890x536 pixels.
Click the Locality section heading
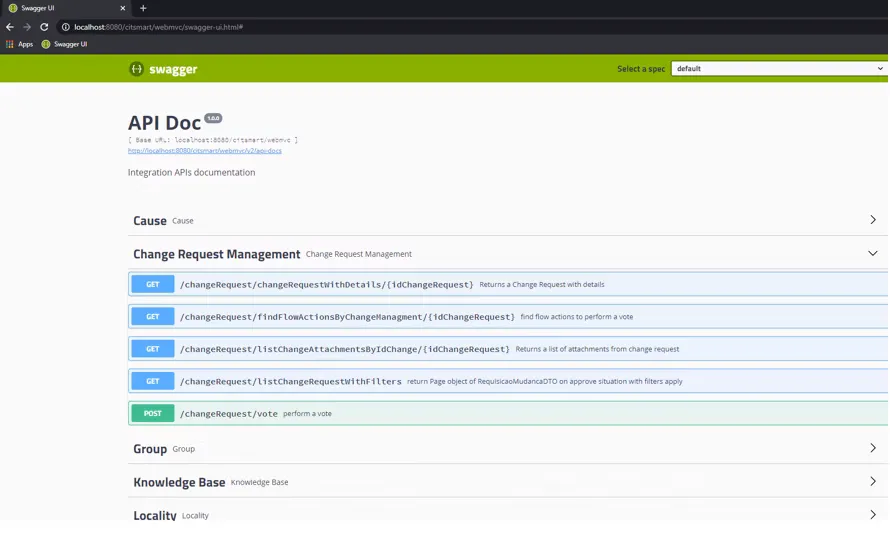[x=155, y=515]
